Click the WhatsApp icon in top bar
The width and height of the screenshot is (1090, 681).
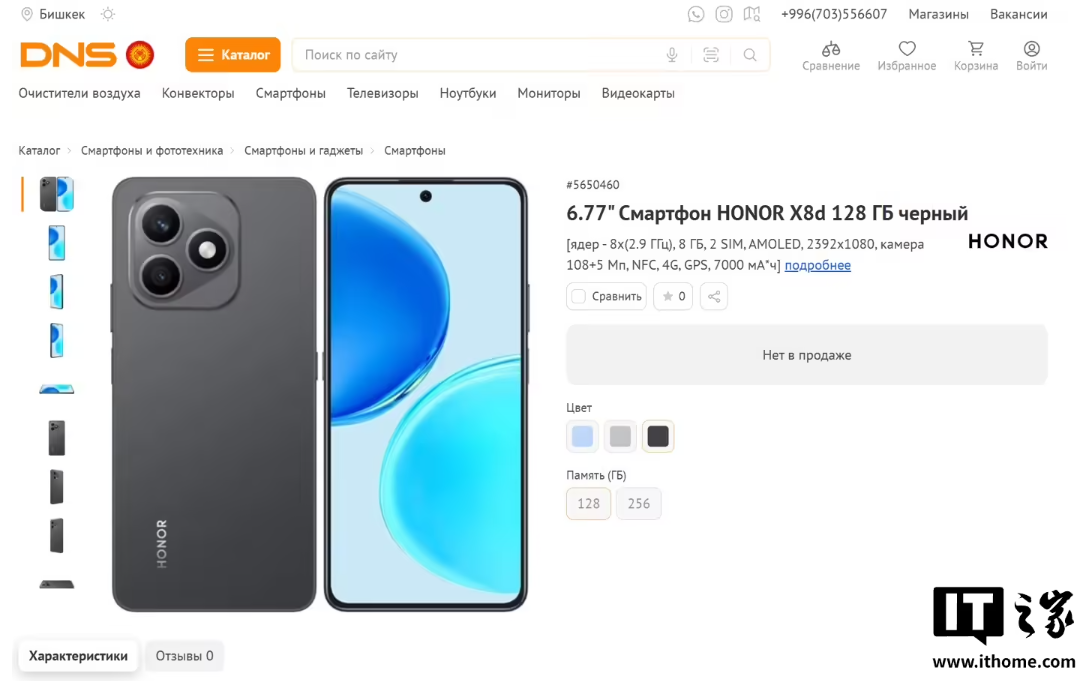point(696,14)
